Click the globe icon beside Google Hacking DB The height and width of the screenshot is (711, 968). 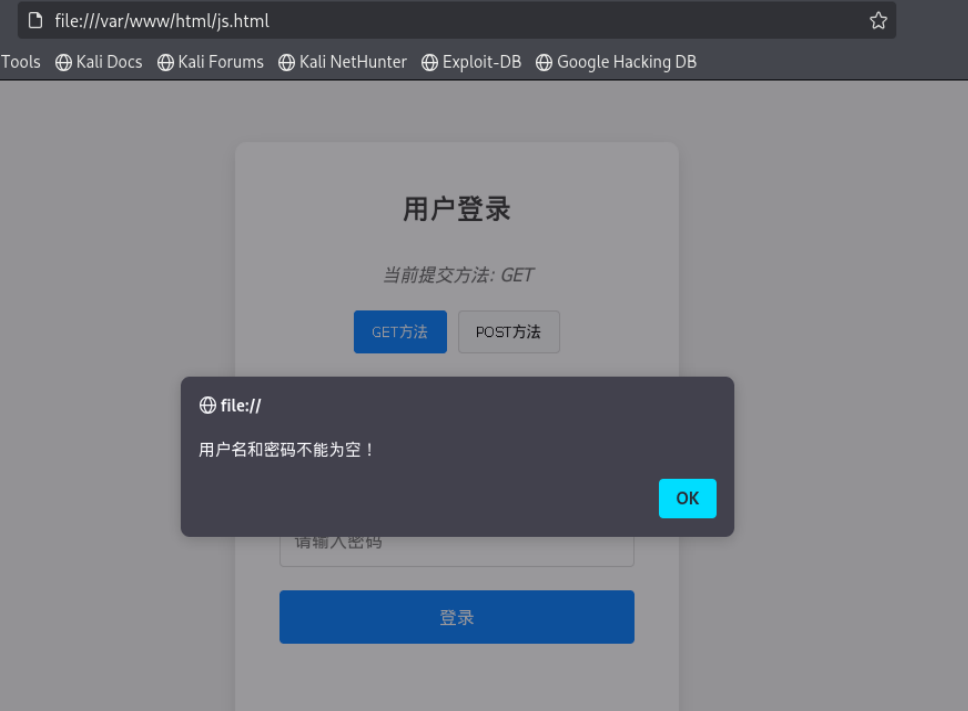coord(543,62)
